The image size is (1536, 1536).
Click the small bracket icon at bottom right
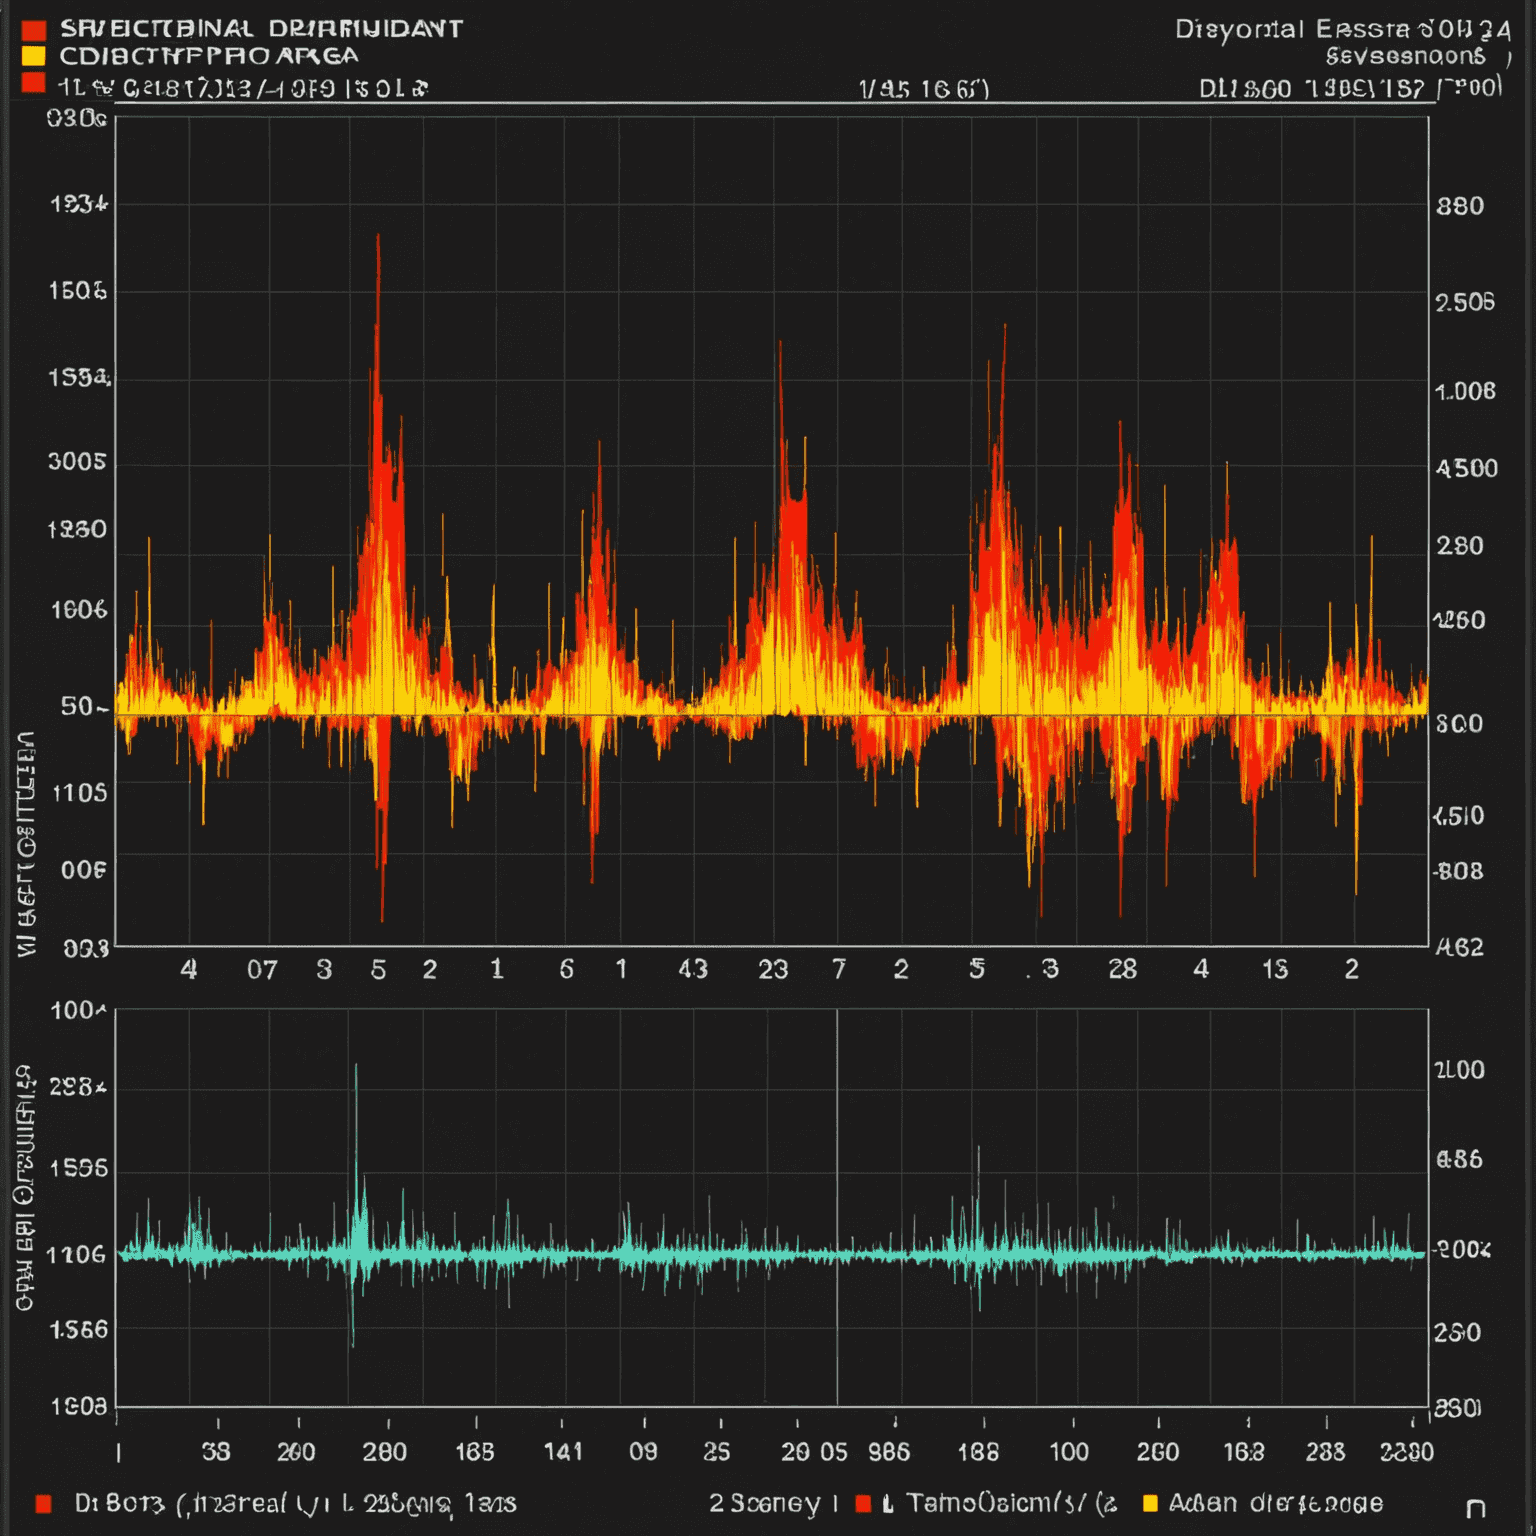pos(1475,1508)
